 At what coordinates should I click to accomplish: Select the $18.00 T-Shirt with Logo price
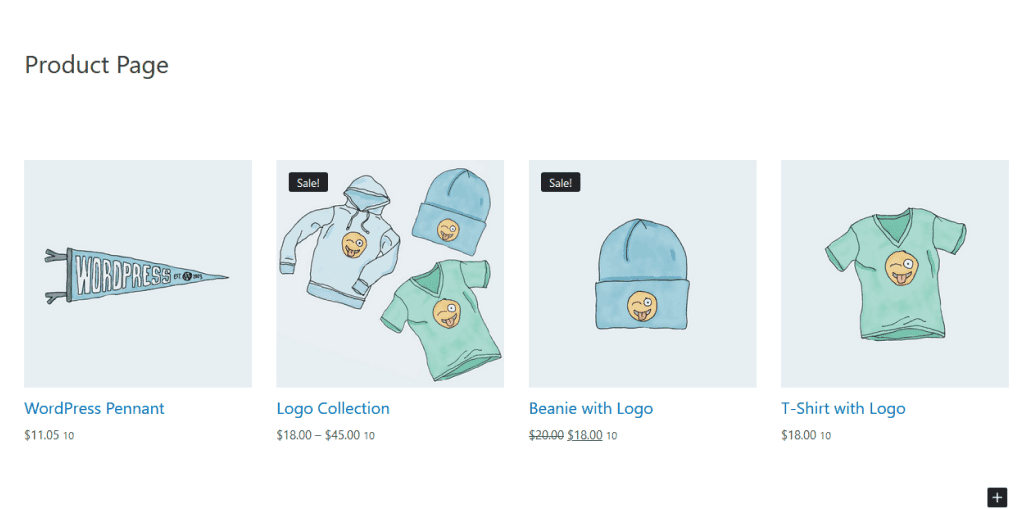click(799, 435)
